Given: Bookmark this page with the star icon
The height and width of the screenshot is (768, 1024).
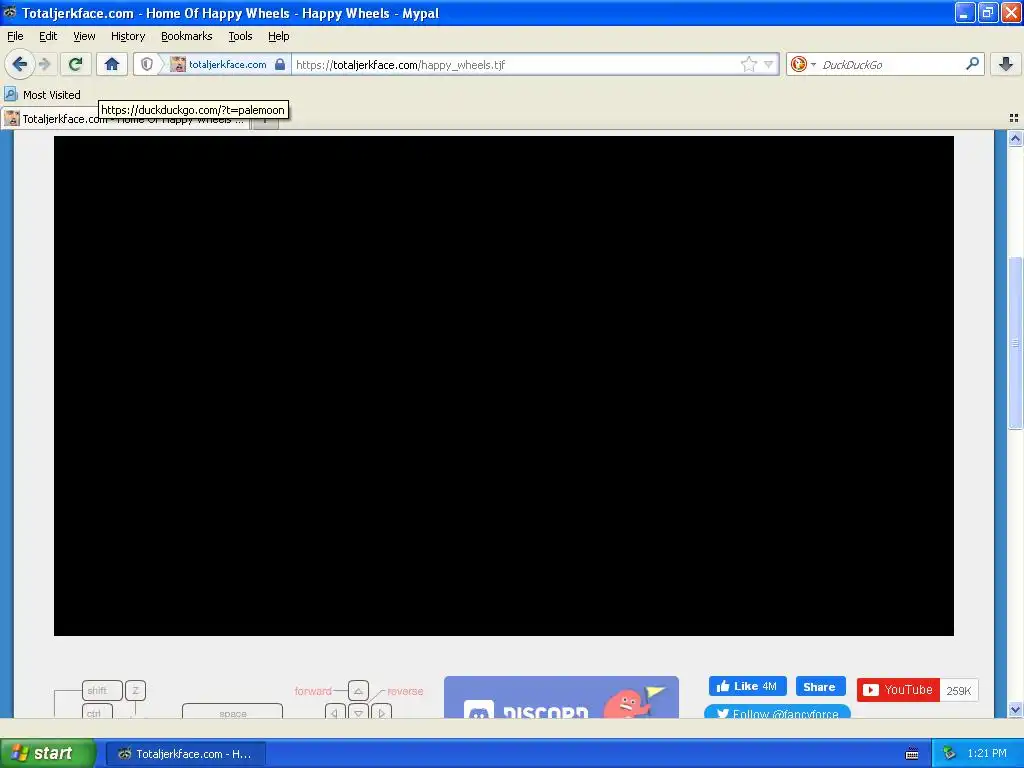Looking at the screenshot, I should [x=748, y=64].
